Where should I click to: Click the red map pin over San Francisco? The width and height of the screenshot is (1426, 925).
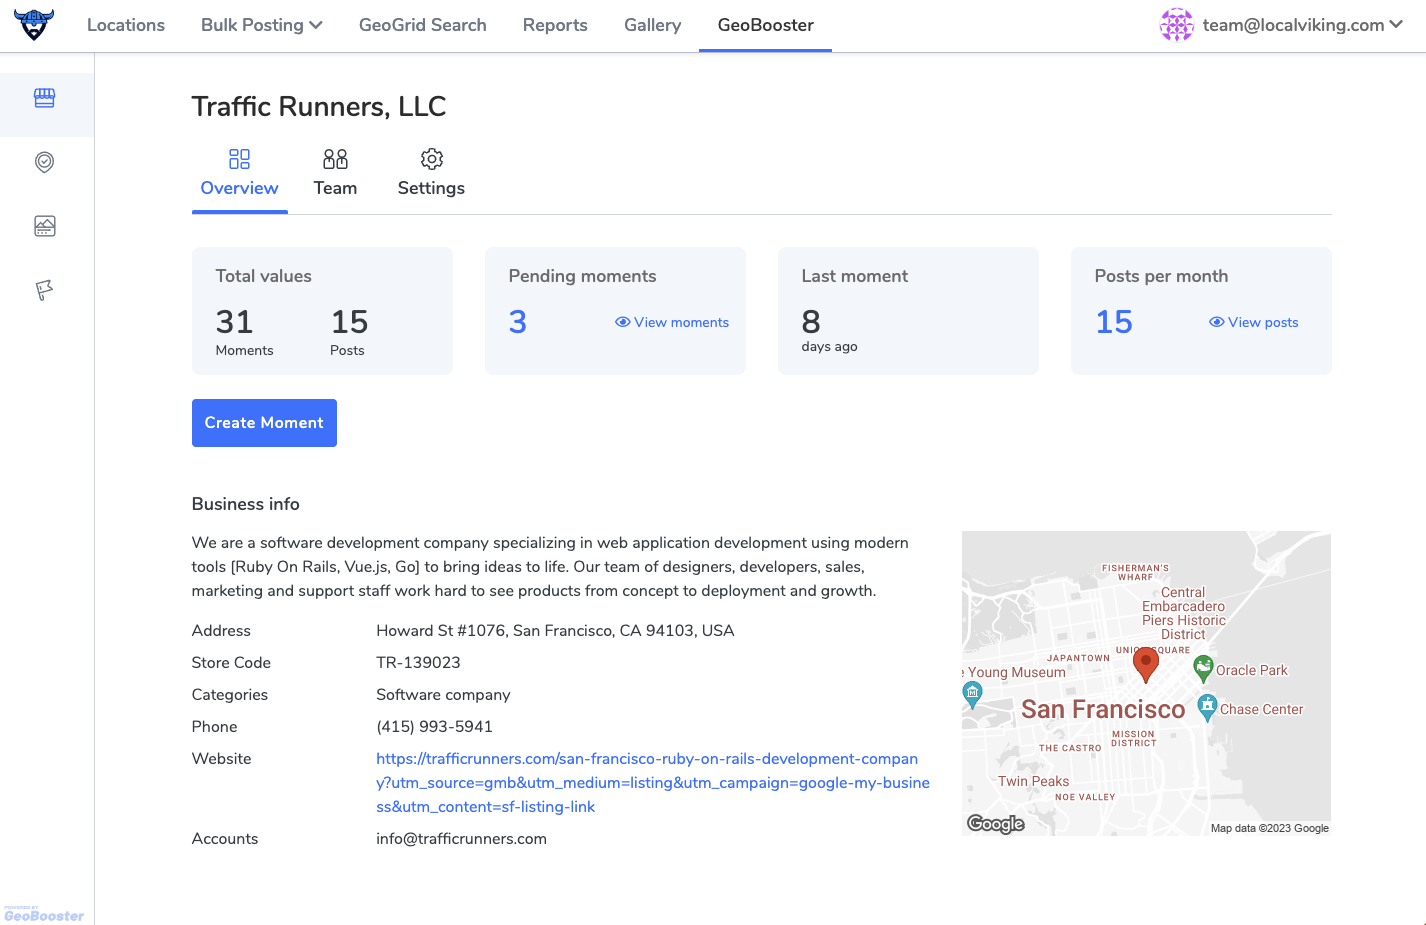pos(1146,663)
